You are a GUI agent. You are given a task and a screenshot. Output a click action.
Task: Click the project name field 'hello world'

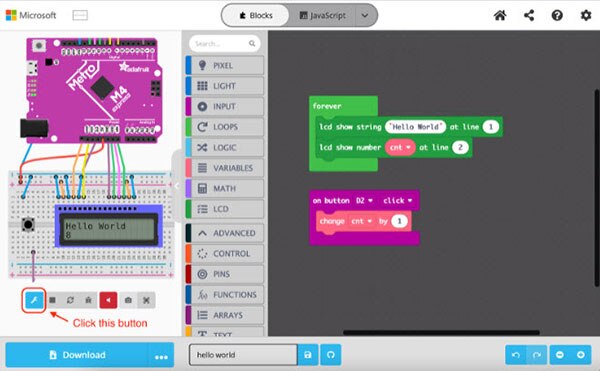coord(243,355)
